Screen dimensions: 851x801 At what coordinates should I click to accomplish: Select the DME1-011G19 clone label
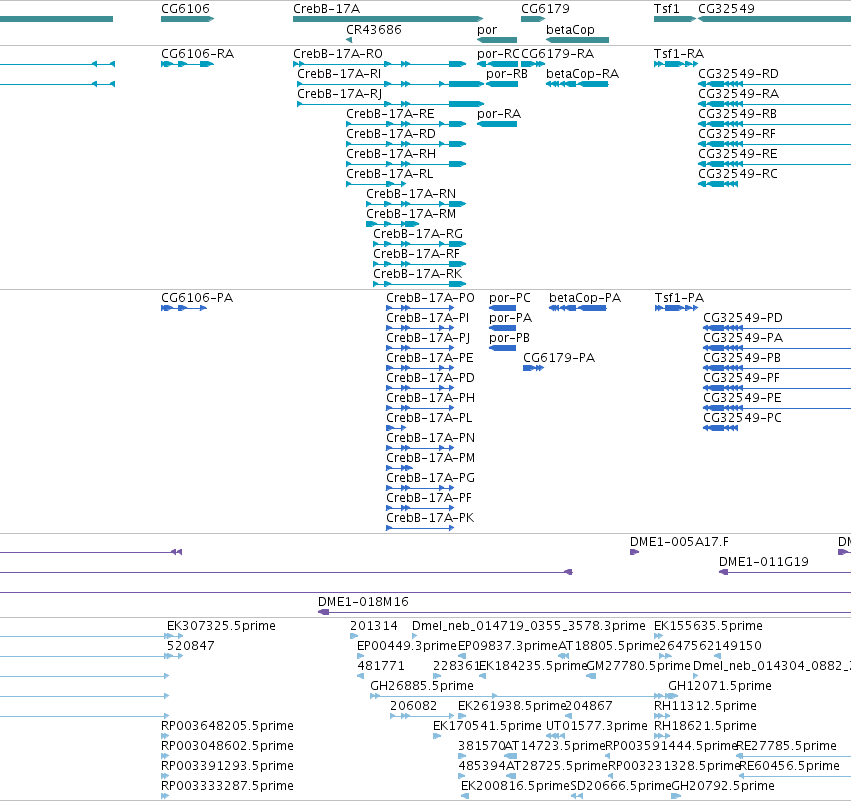click(x=764, y=562)
